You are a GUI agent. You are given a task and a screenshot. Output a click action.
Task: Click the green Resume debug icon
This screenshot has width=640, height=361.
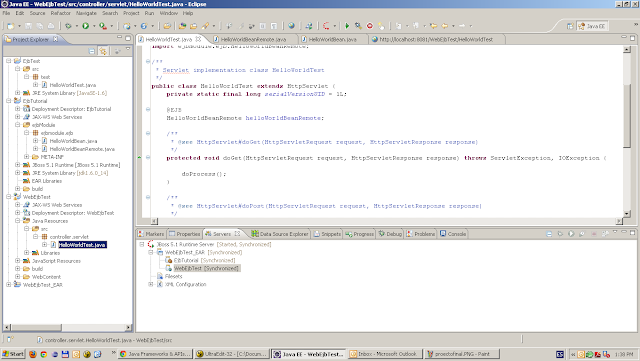tap(347, 26)
